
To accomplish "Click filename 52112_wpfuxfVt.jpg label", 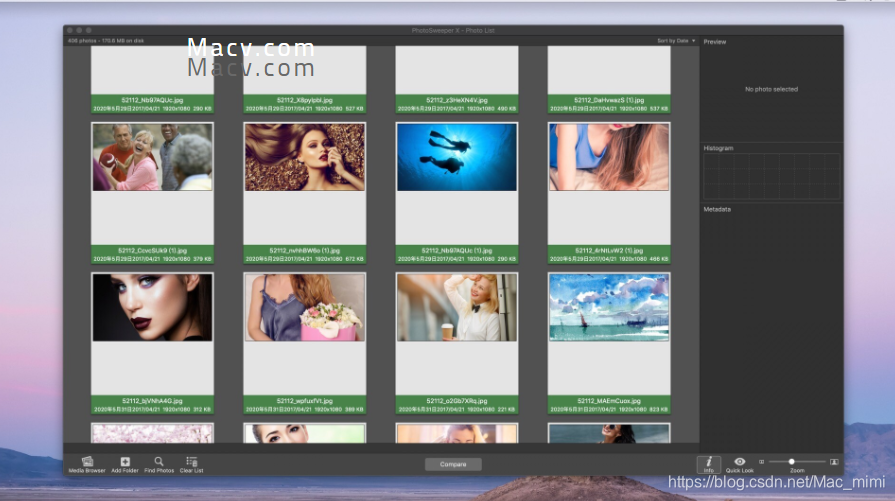I will (305, 401).
